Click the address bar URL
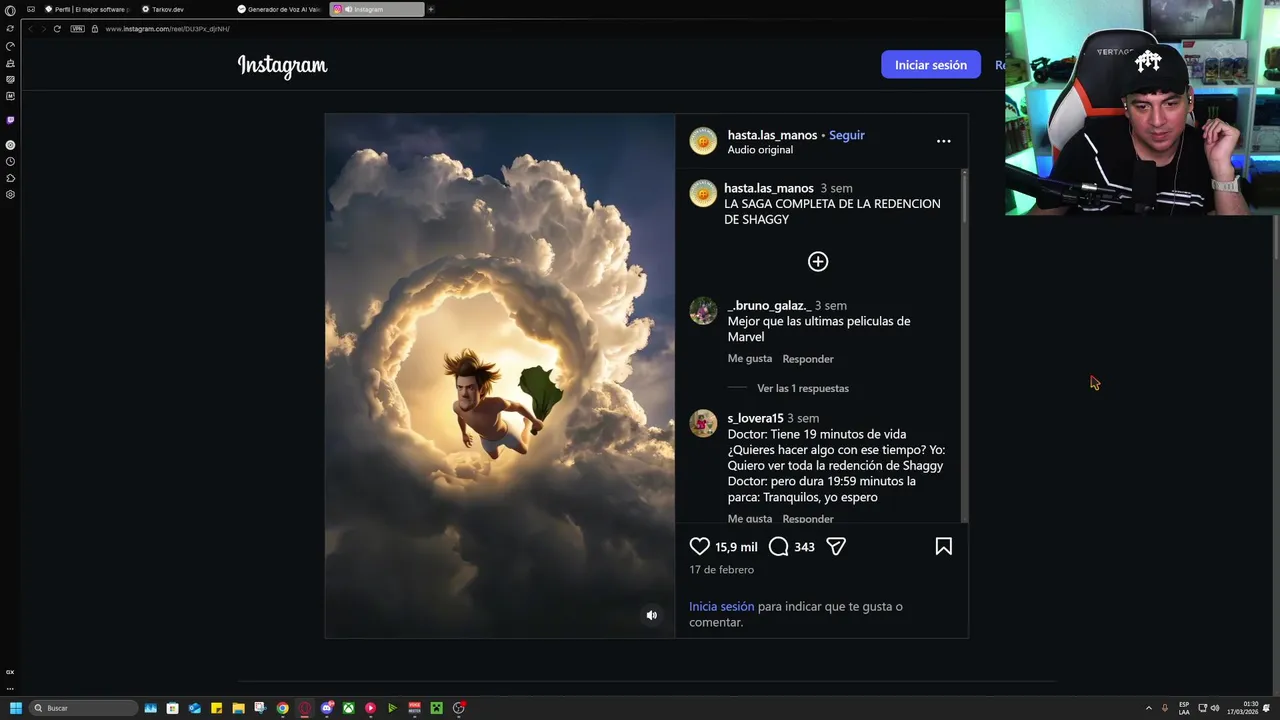The image size is (1280, 720). pos(167,29)
